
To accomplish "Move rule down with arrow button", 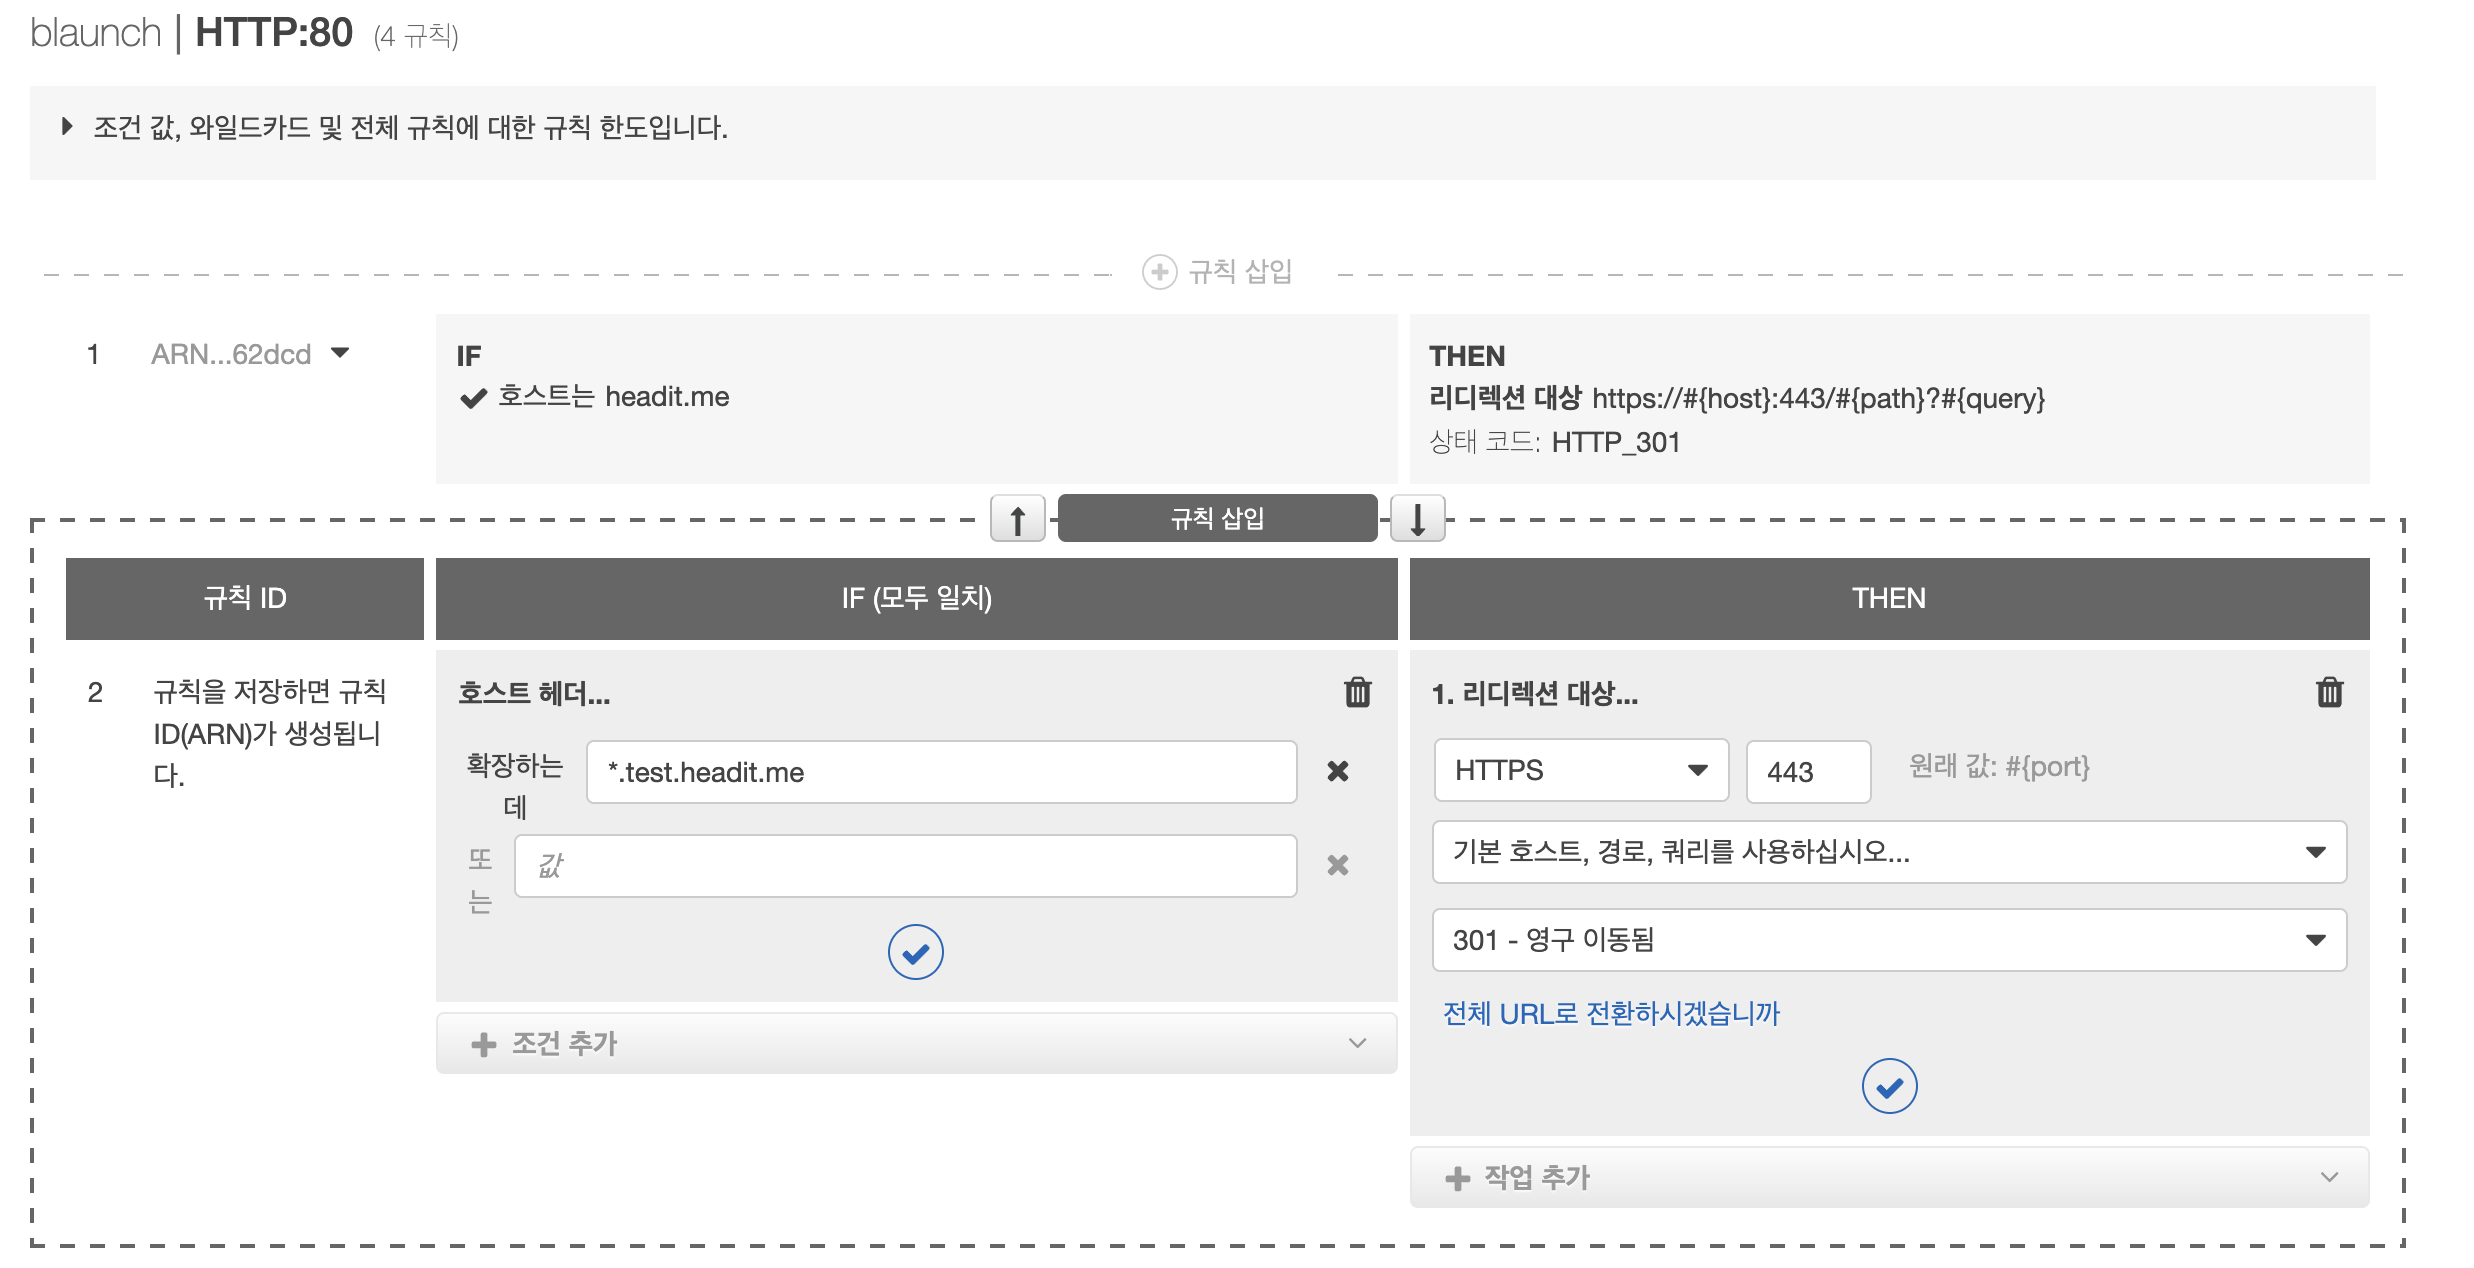I will (1417, 519).
